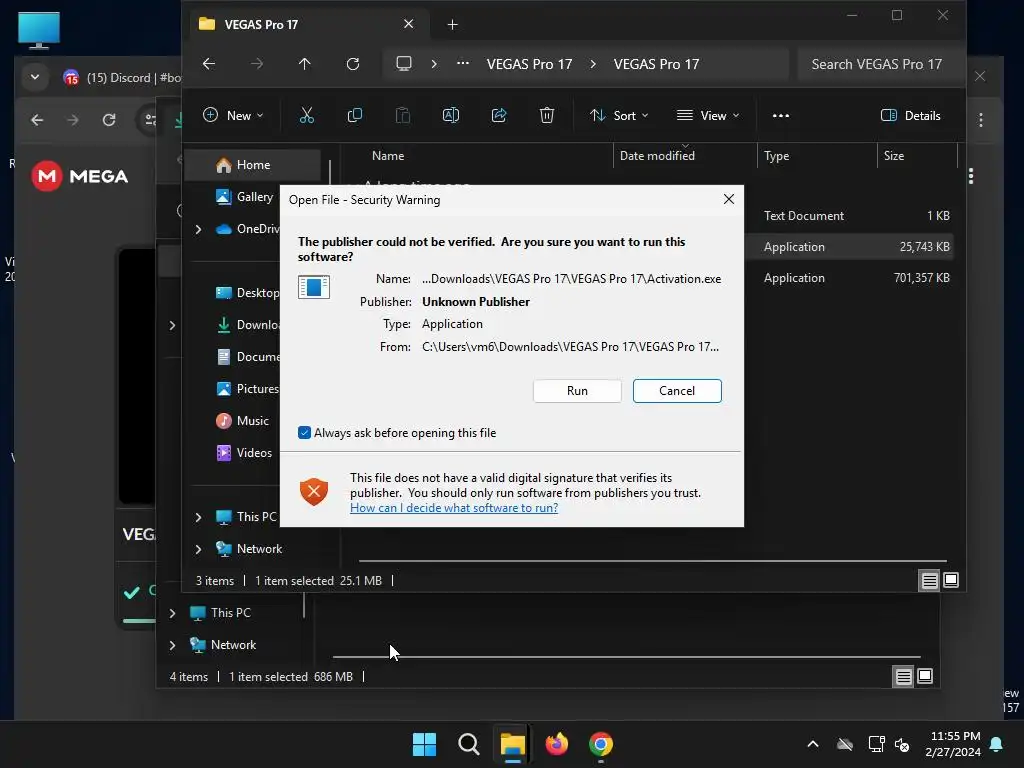Reload the page in the Chrome browser
1024x768 pixels.
[108, 120]
